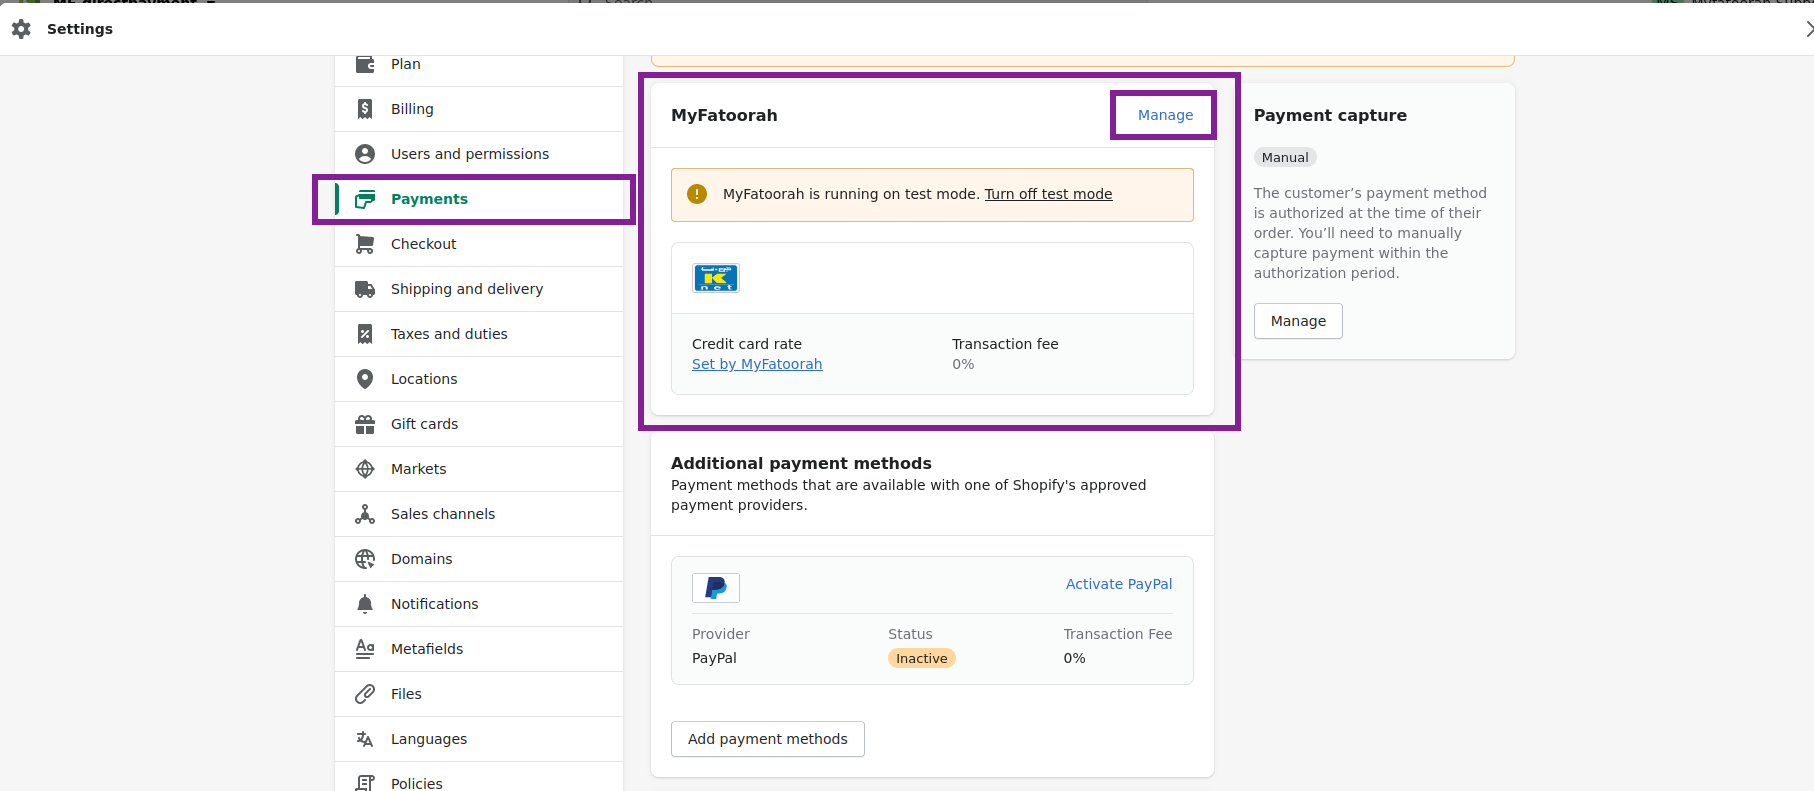Click the Billing dollar receipt icon

pos(365,109)
